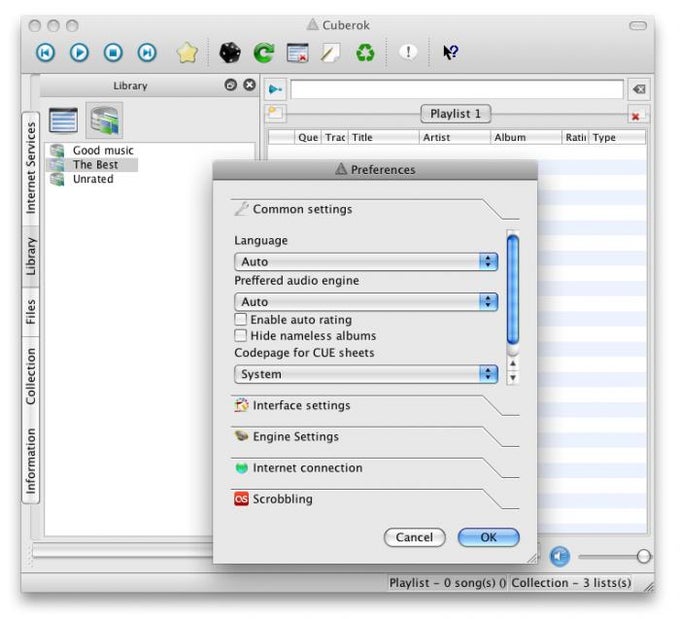Skip to the previous track
Screen dimensions: 680x619
45,52
